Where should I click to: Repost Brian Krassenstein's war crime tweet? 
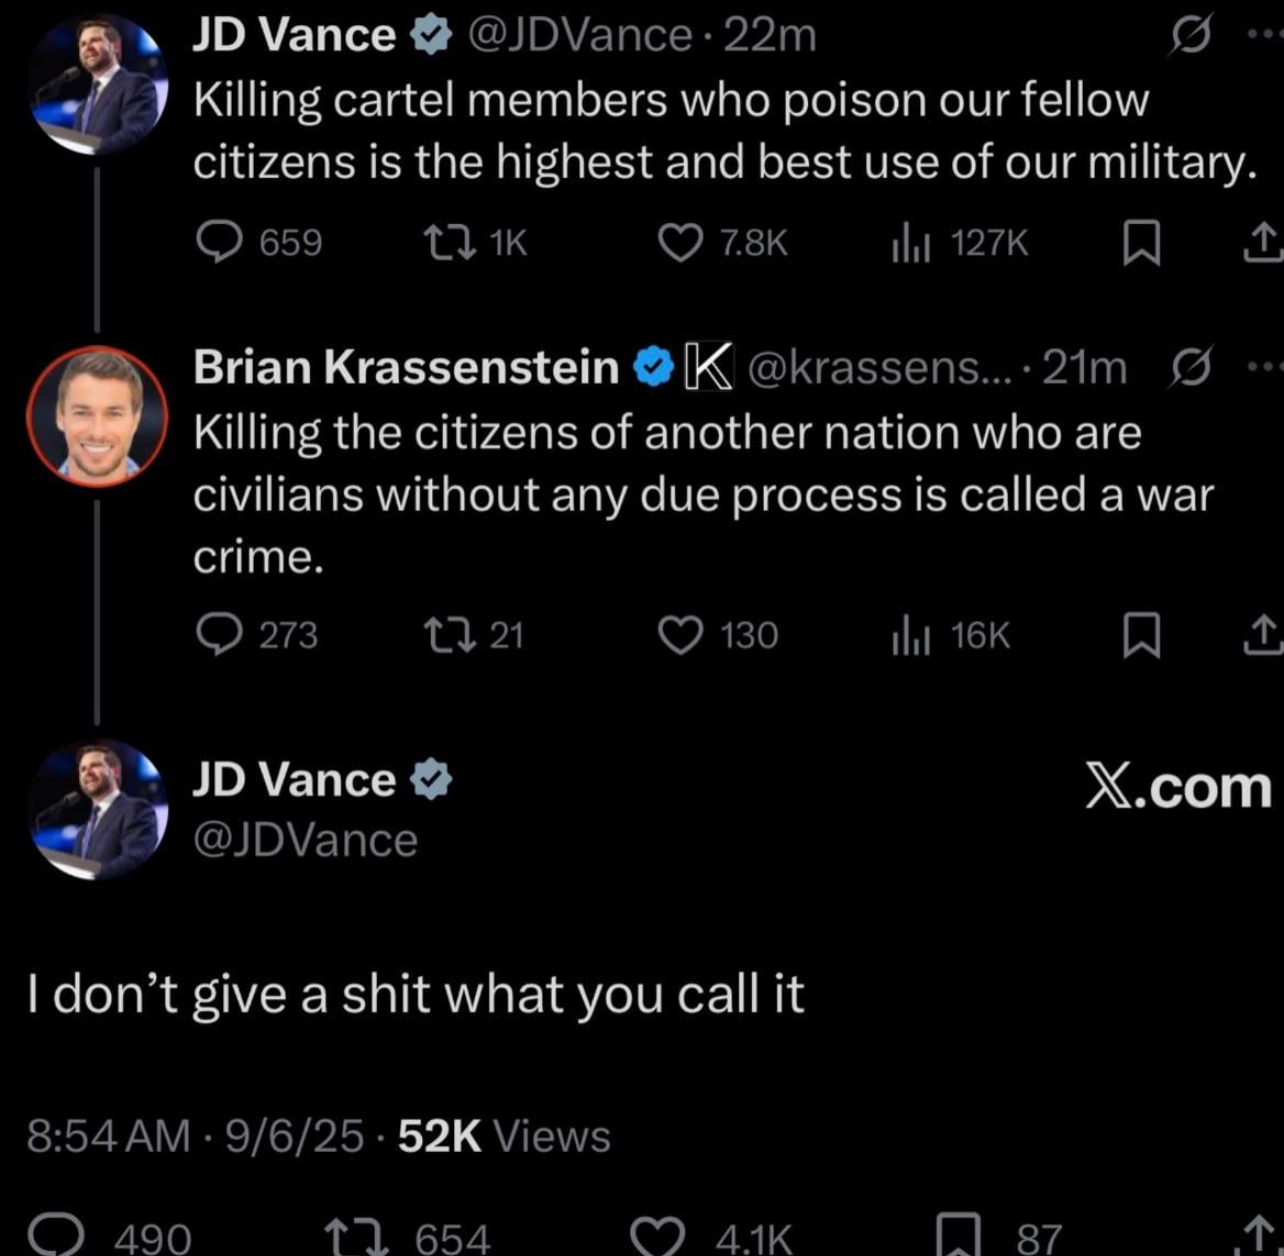click(449, 634)
